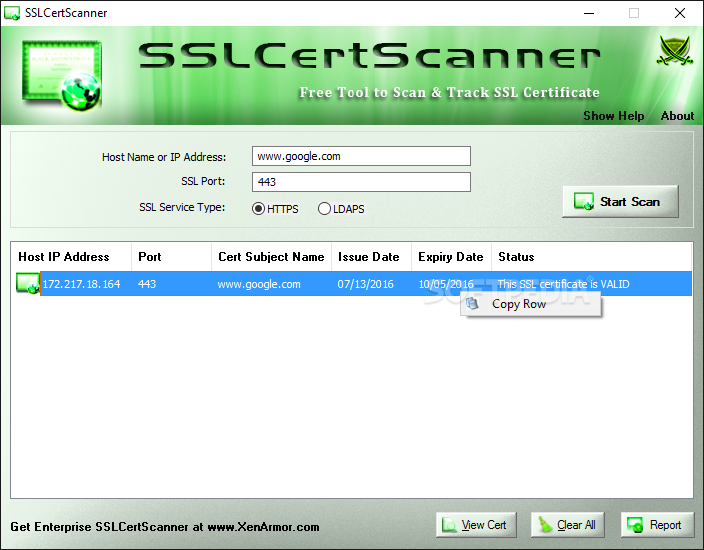Viewport: 704px width, 550px height.
Task: Sort by the Port column header
Action: point(171,257)
